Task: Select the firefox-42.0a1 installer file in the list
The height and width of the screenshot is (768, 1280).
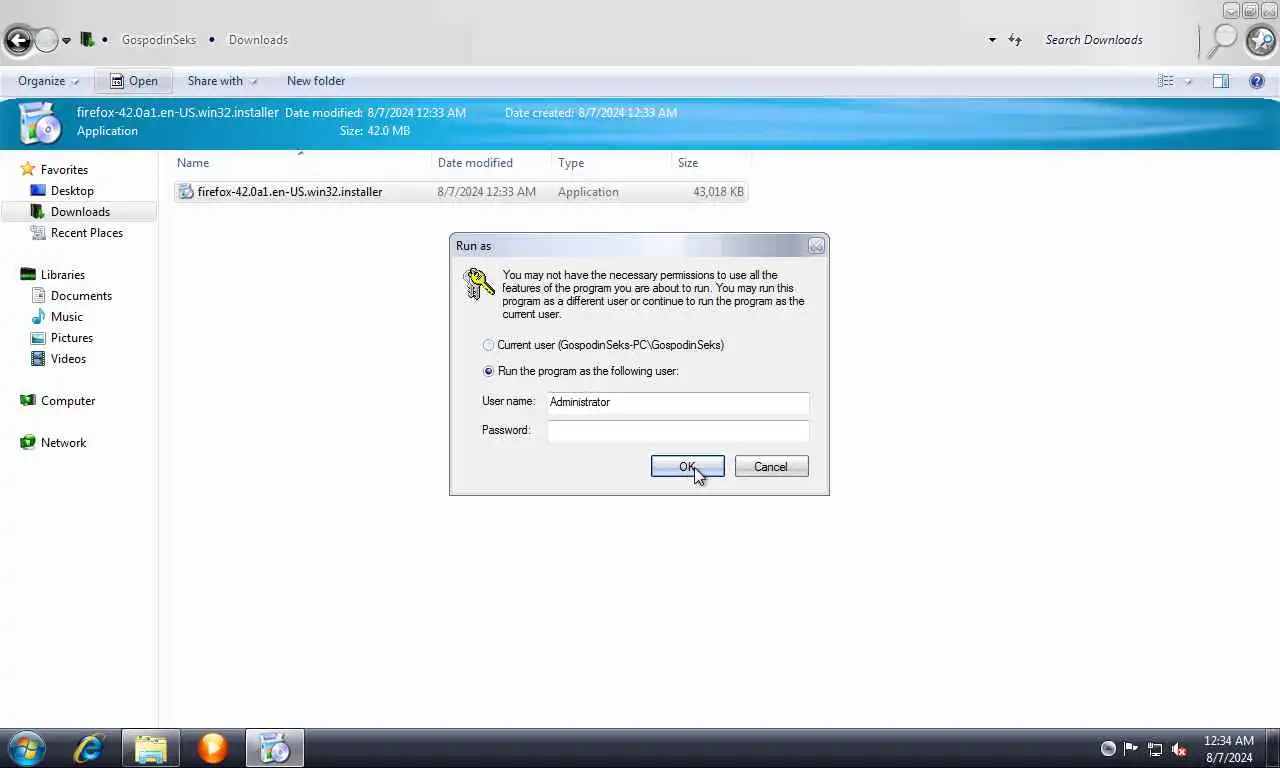Action: 461,192
